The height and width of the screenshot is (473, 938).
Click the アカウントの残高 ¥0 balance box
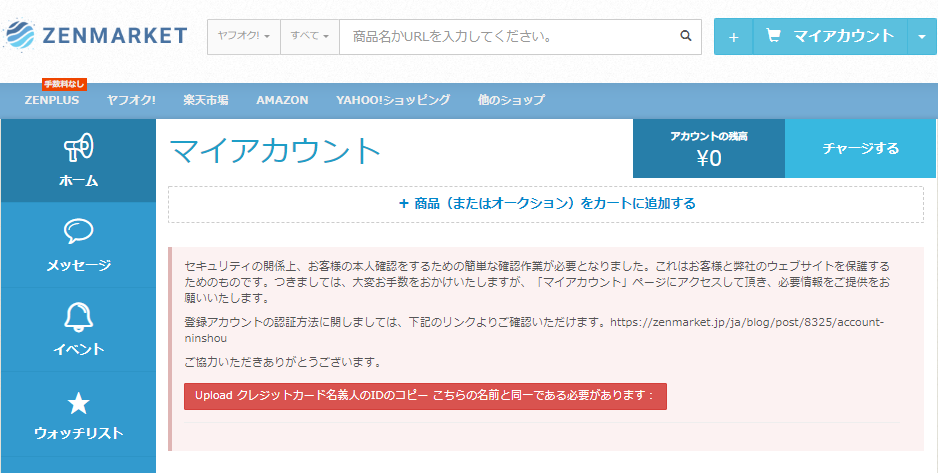(709, 148)
